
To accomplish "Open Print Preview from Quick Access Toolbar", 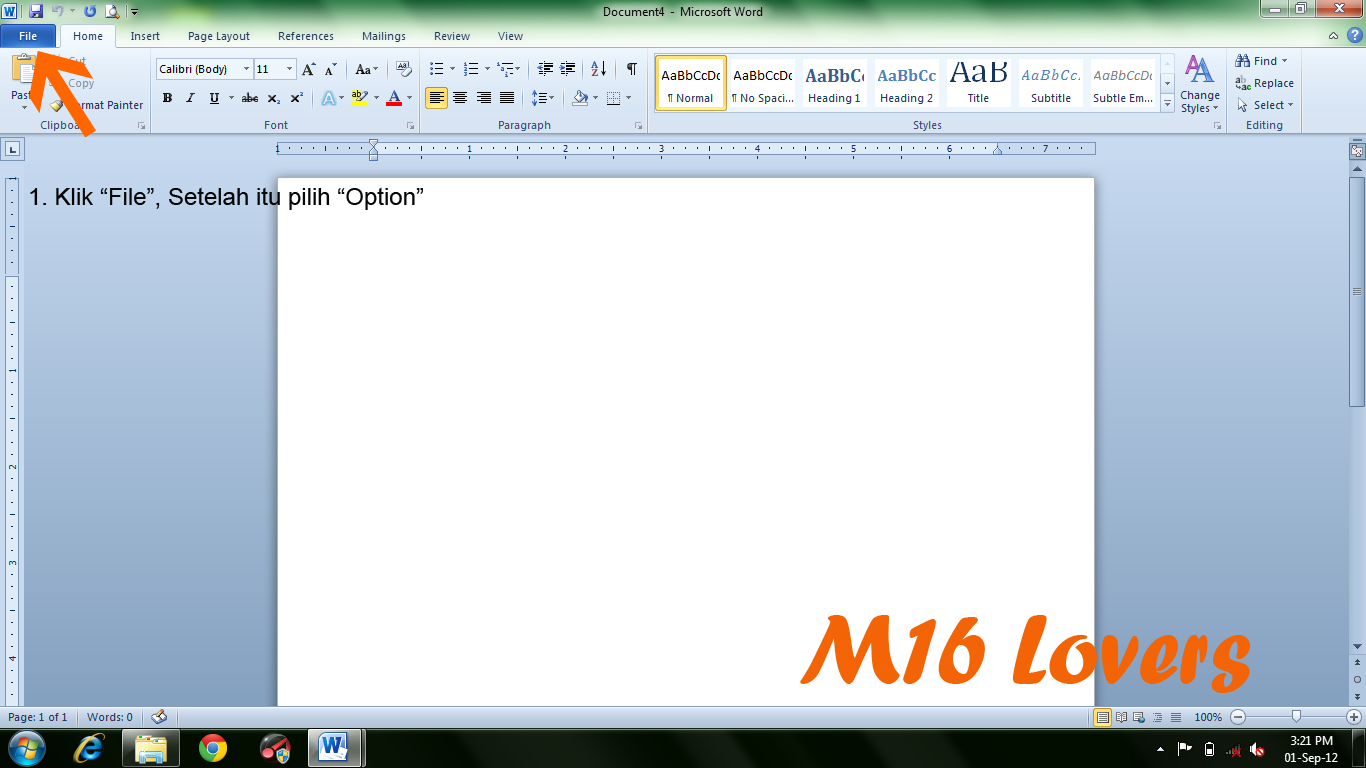I will [x=112, y=11].
